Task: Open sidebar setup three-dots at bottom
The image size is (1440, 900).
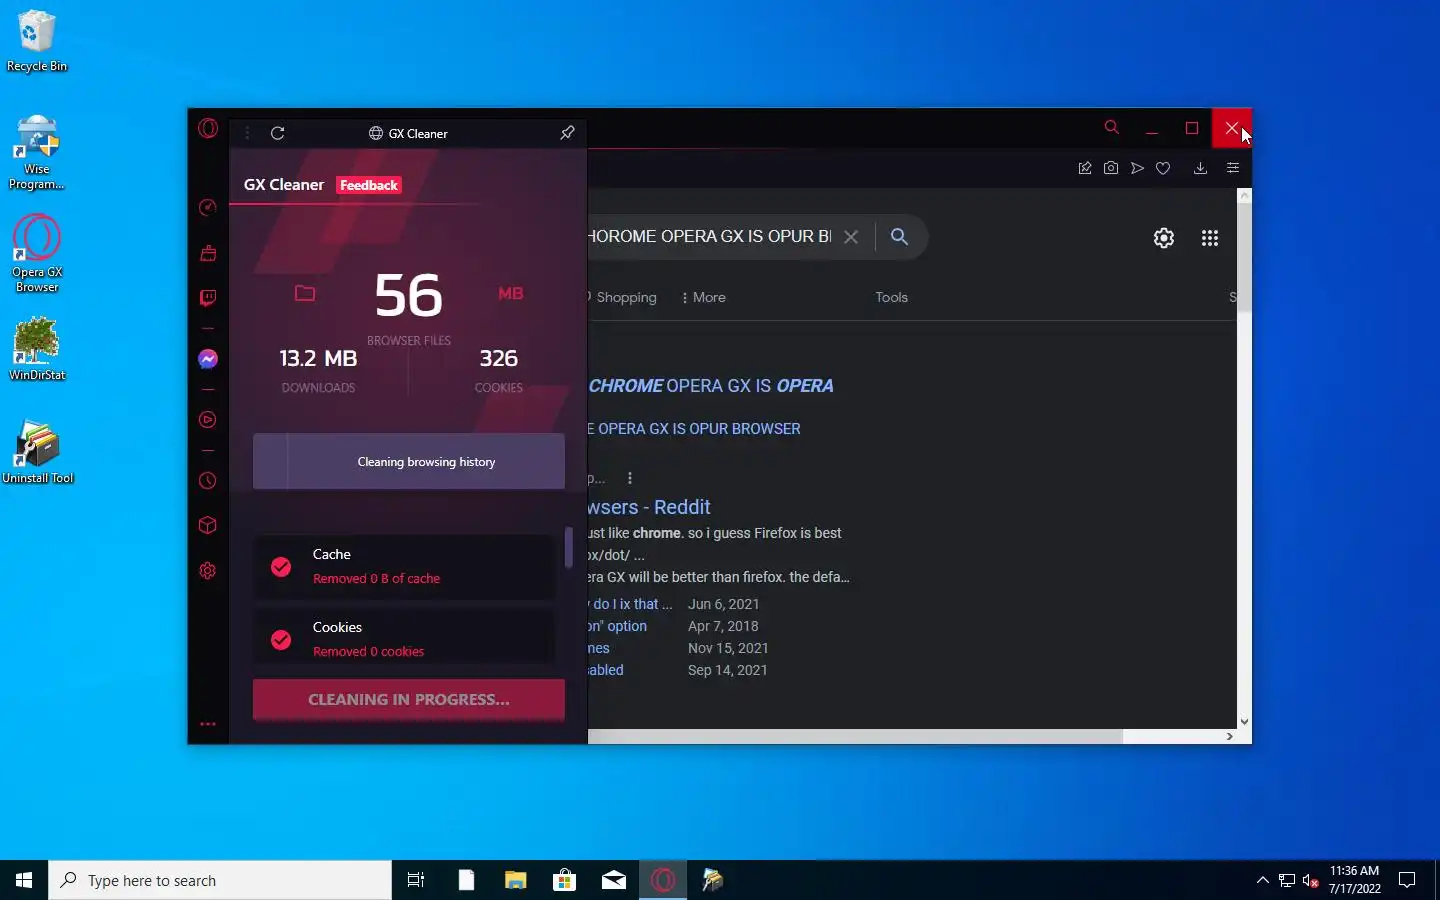Action: pyautogui.click(x=208, y=724)
